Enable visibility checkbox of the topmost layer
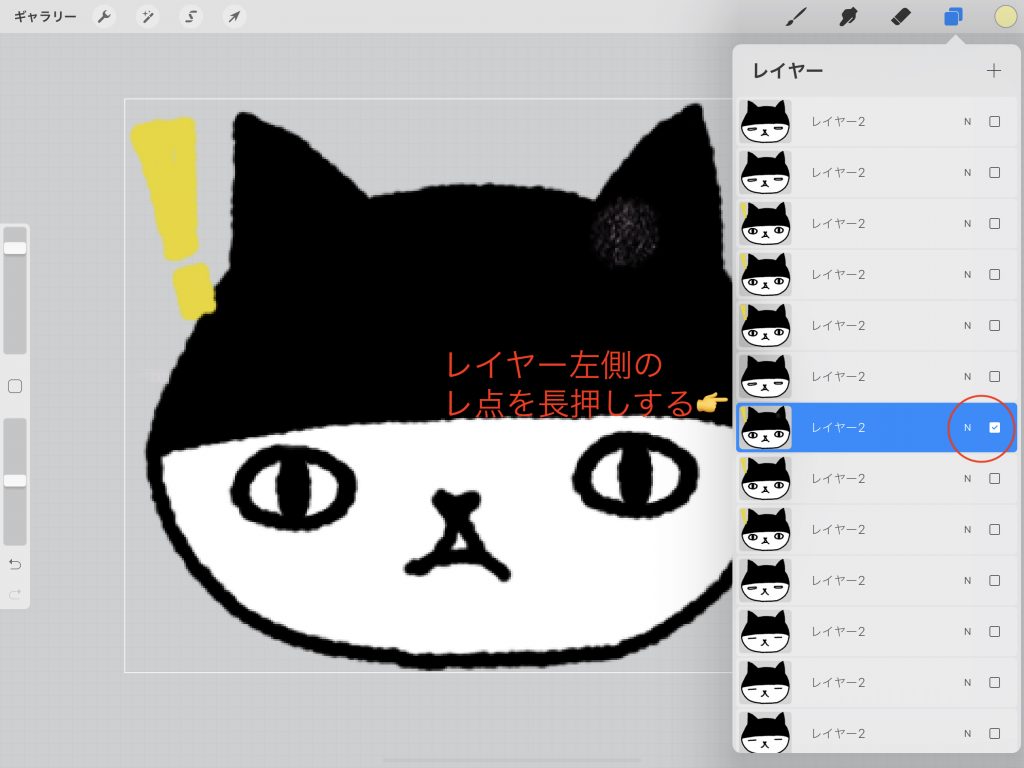This screenshot has height=768, width=1024. click(x=994, y=121)
